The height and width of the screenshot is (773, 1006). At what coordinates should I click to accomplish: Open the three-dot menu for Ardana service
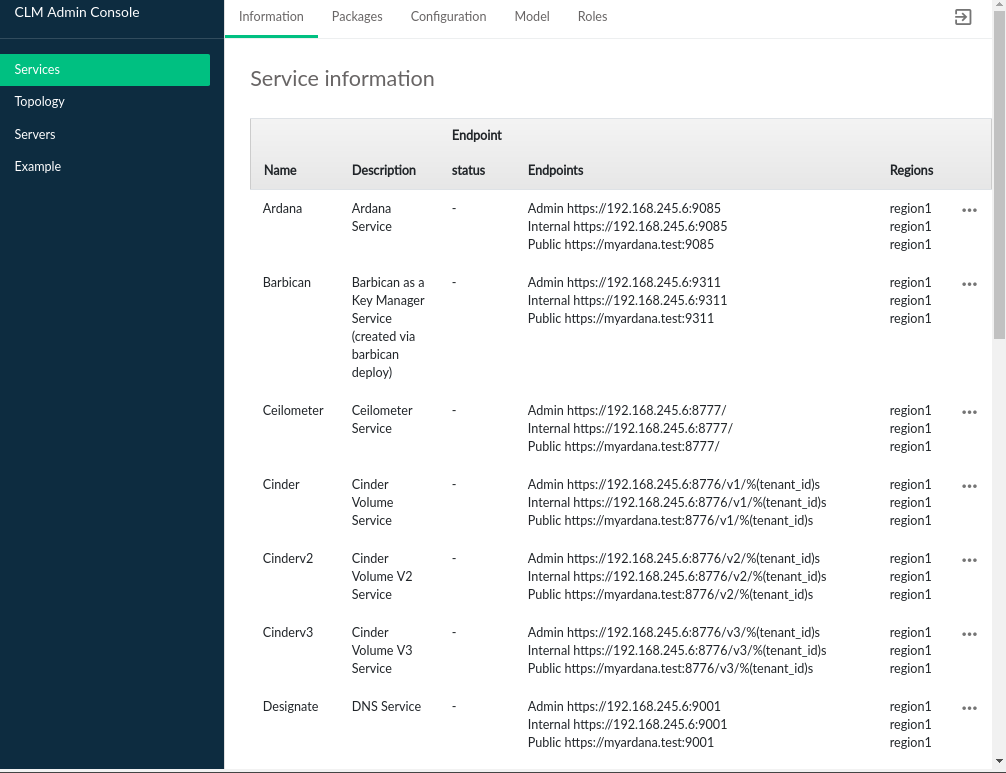pyautogui.click(x=969, y=210)
